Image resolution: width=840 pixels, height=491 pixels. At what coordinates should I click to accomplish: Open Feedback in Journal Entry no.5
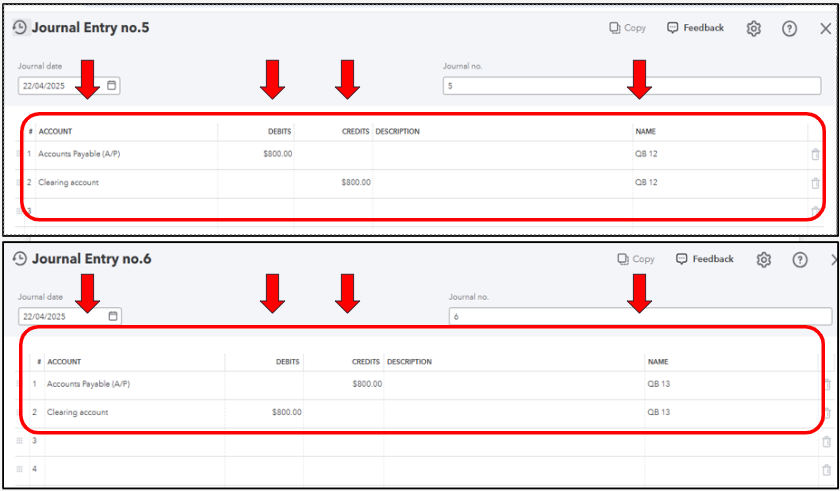click(x=695, y=28)
